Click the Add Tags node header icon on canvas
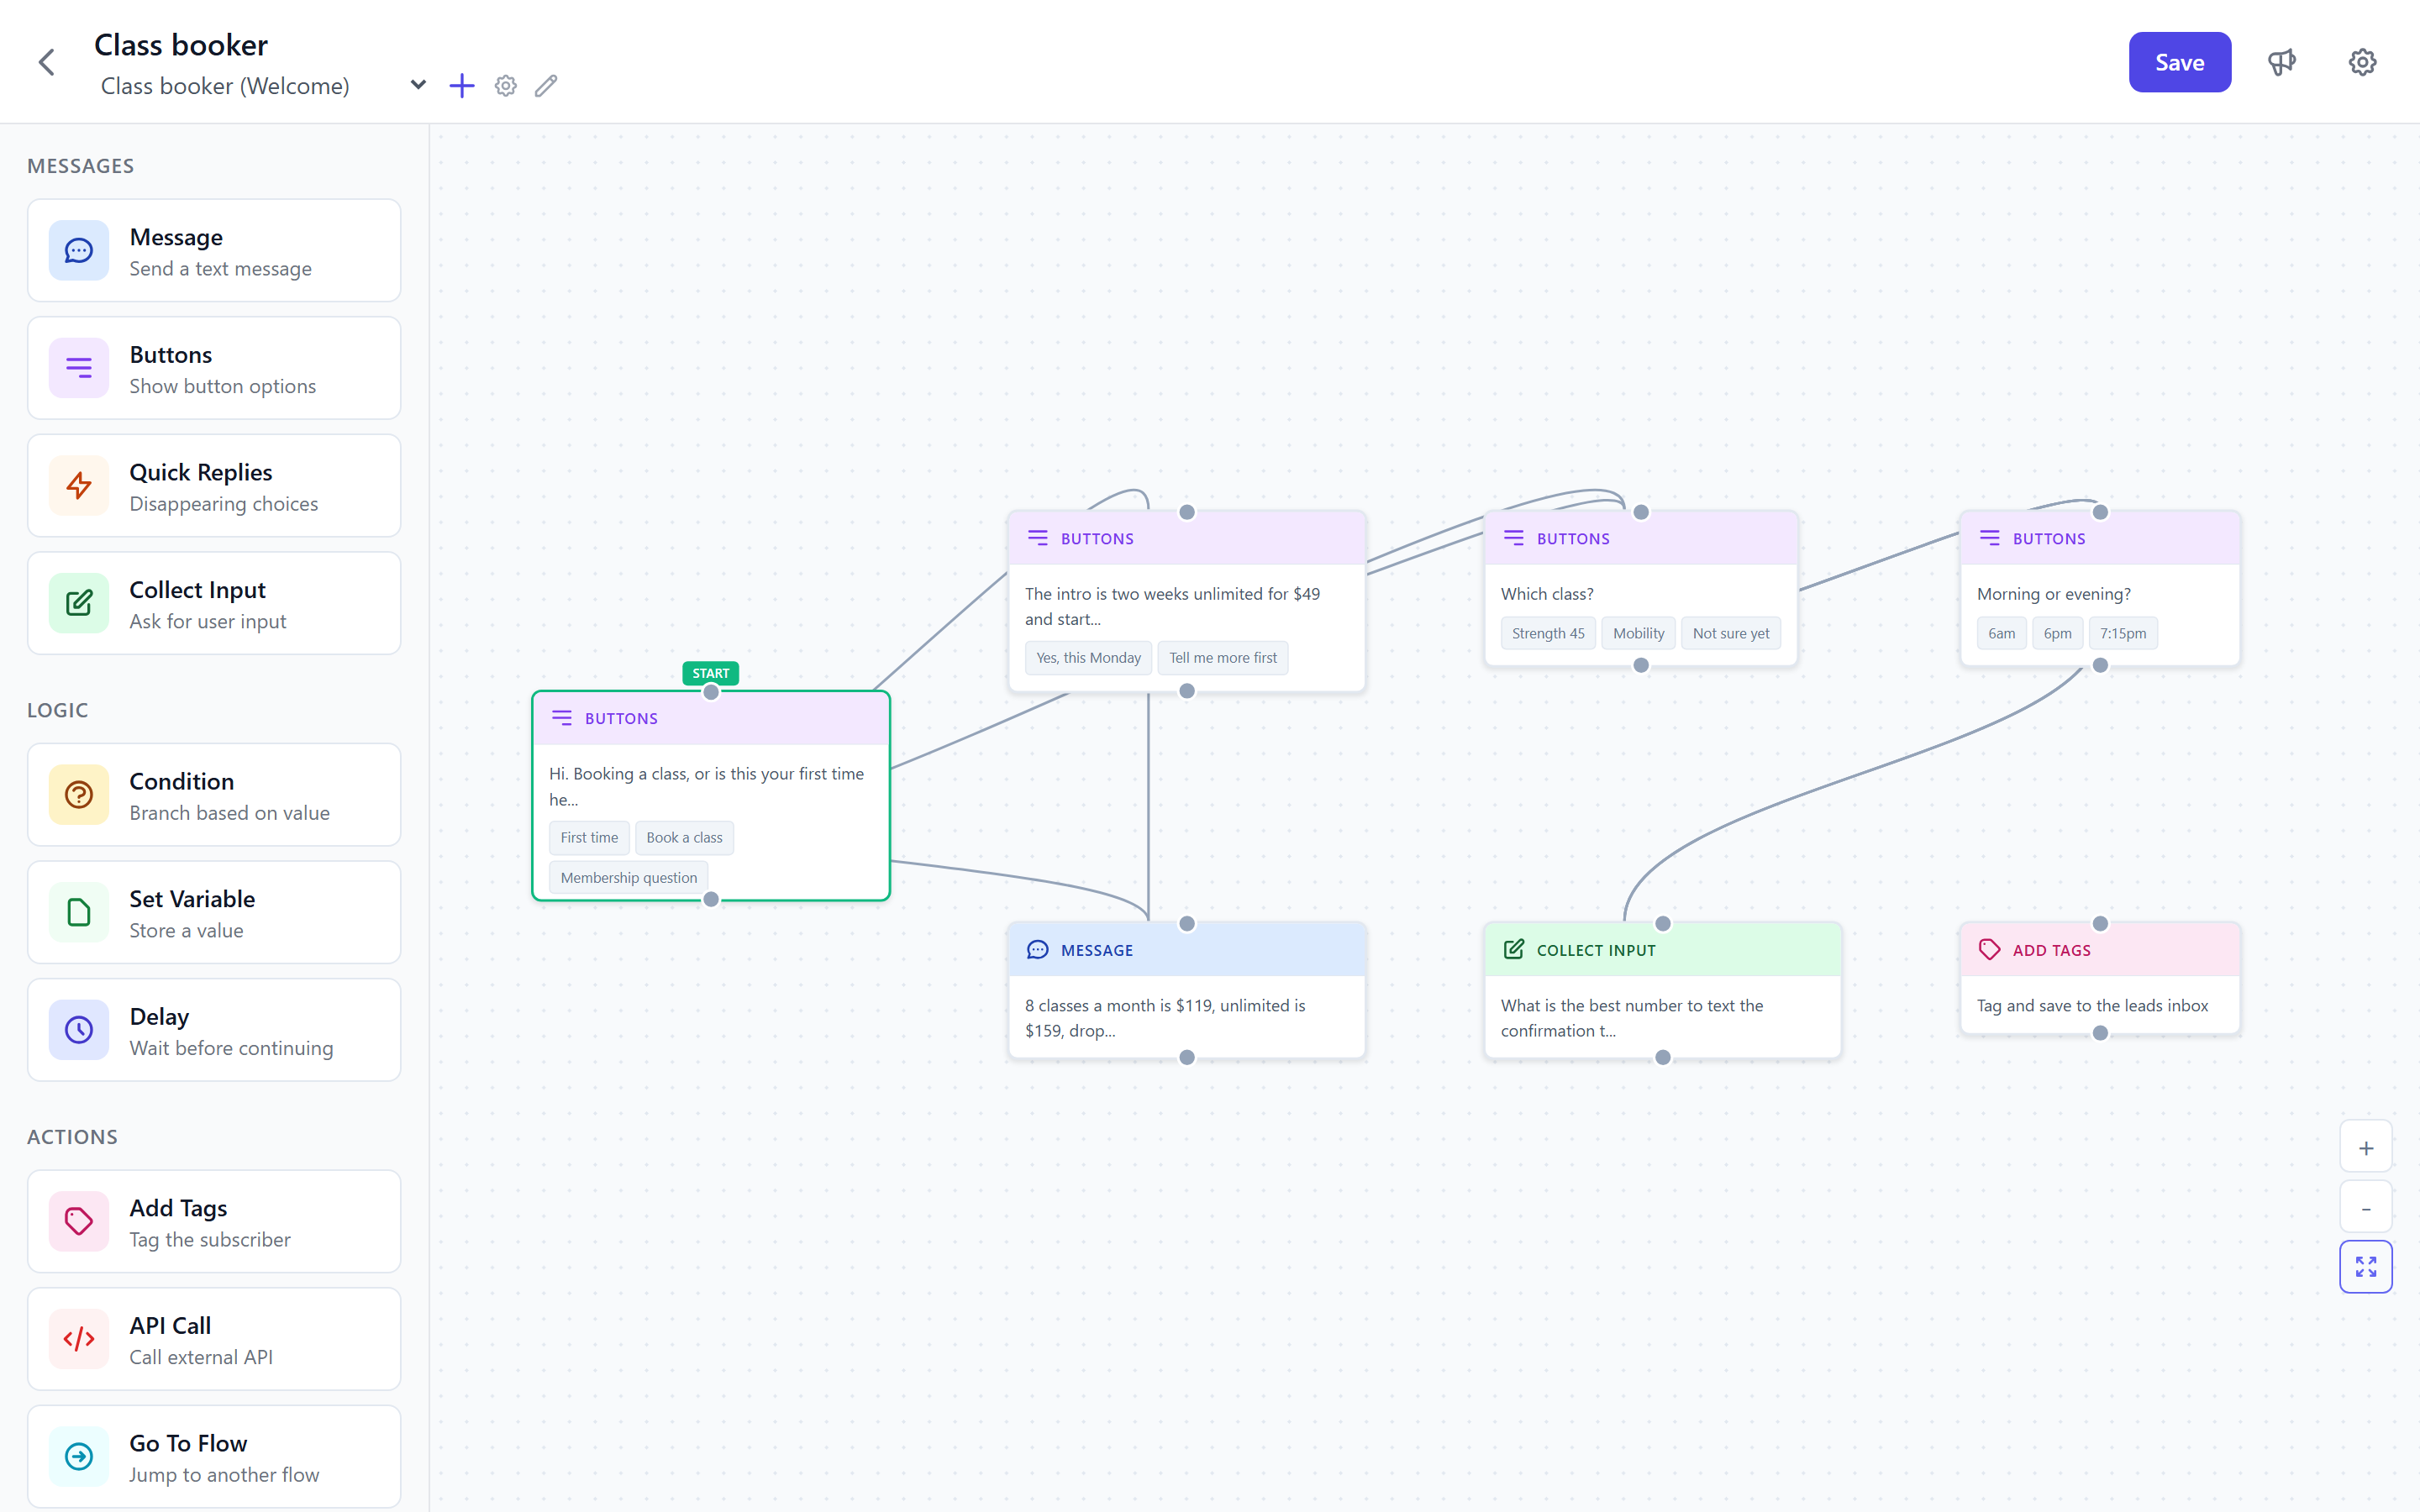The height and width of the screenshot is (1512, 2420). pyautogui.click(x=1990, y=950)
